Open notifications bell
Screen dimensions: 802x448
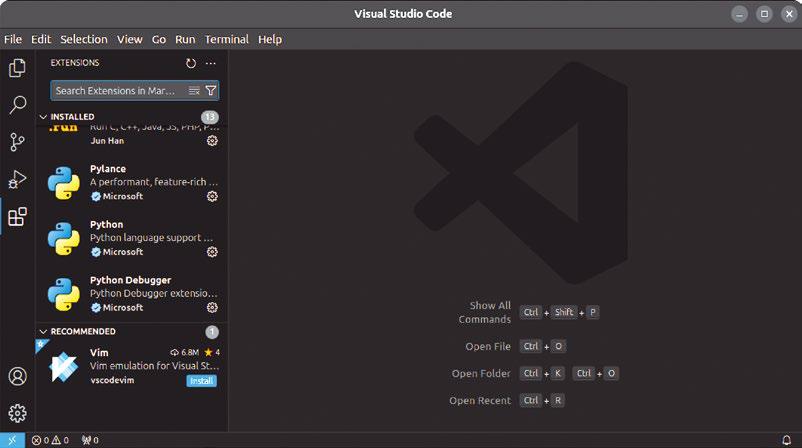787,440
